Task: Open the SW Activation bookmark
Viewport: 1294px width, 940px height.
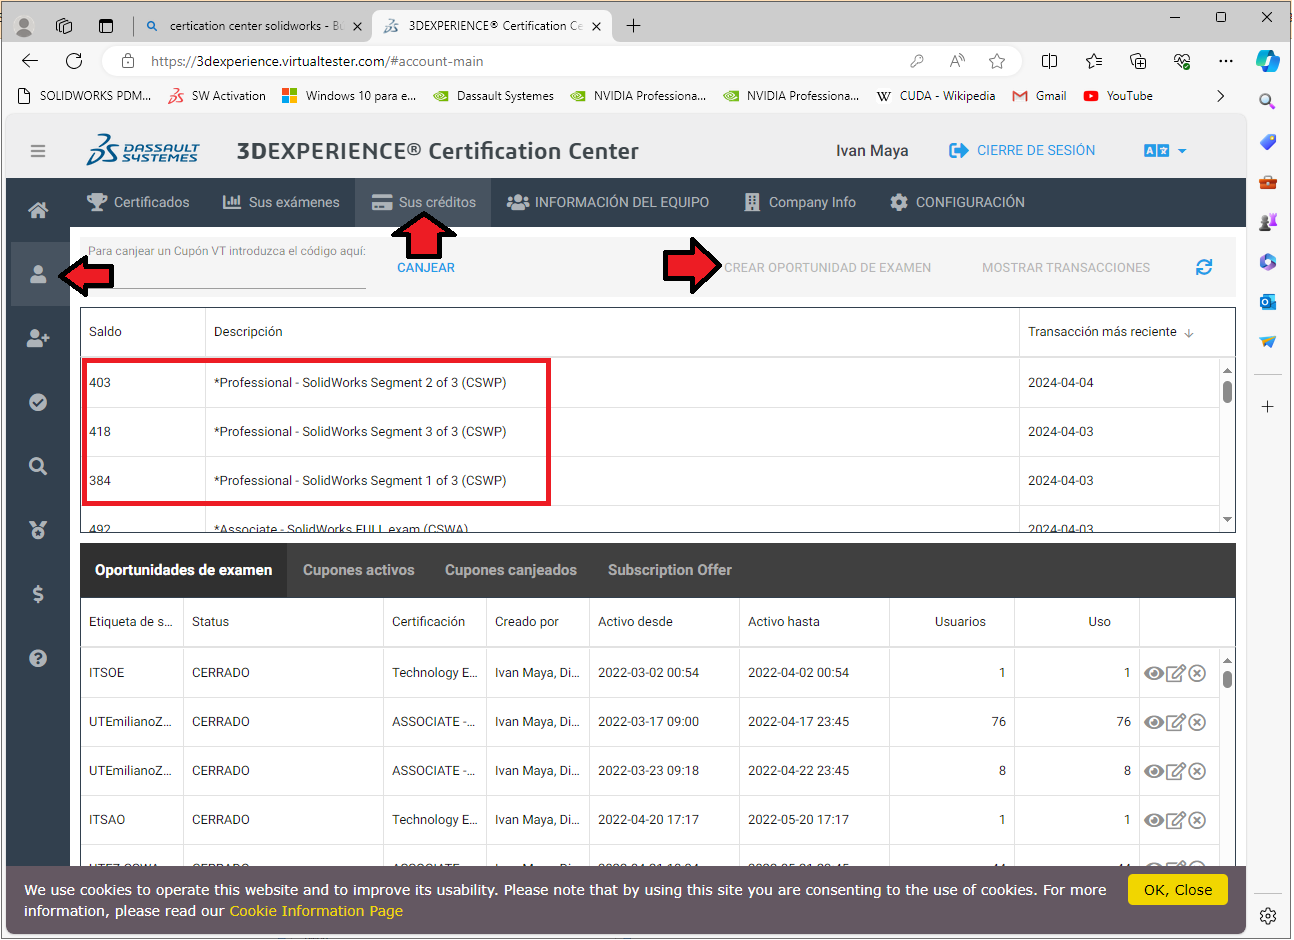Action: click(x=217, y=96)
